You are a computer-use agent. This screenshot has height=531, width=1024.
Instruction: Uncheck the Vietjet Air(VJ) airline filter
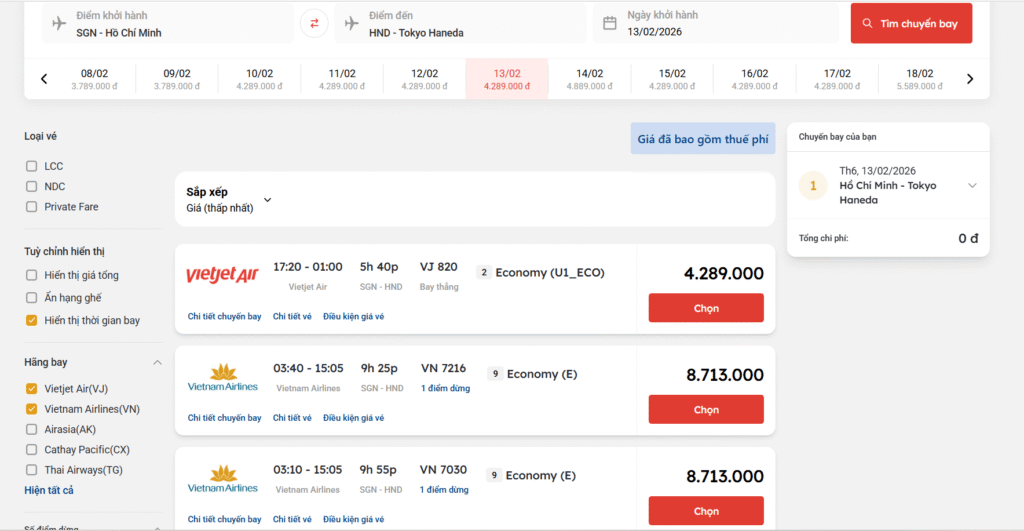point(32,388)
